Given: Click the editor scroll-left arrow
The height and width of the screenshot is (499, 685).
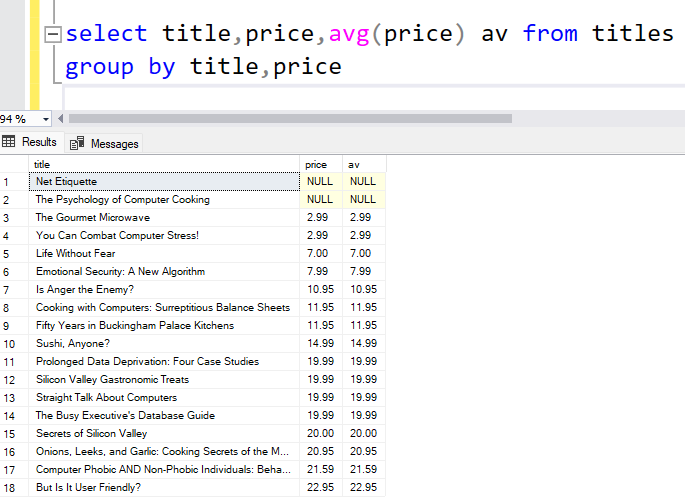Looking at the screenshot, I should [x=60, y=118].
